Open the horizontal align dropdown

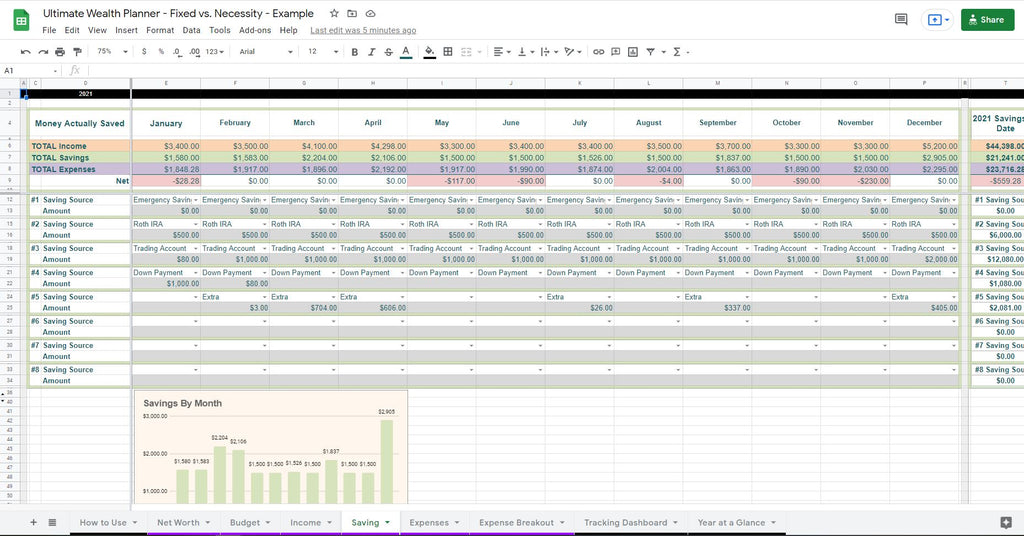[x=502, y=52]
